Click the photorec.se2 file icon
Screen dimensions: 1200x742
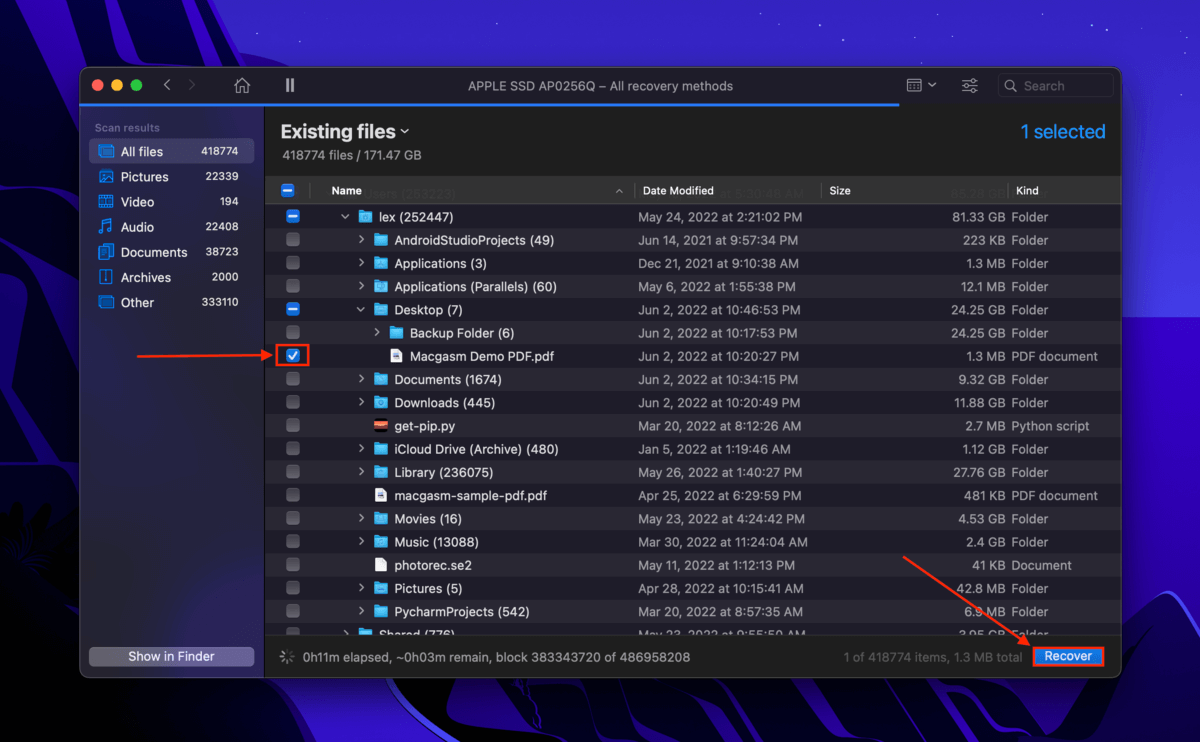(380, 565)
